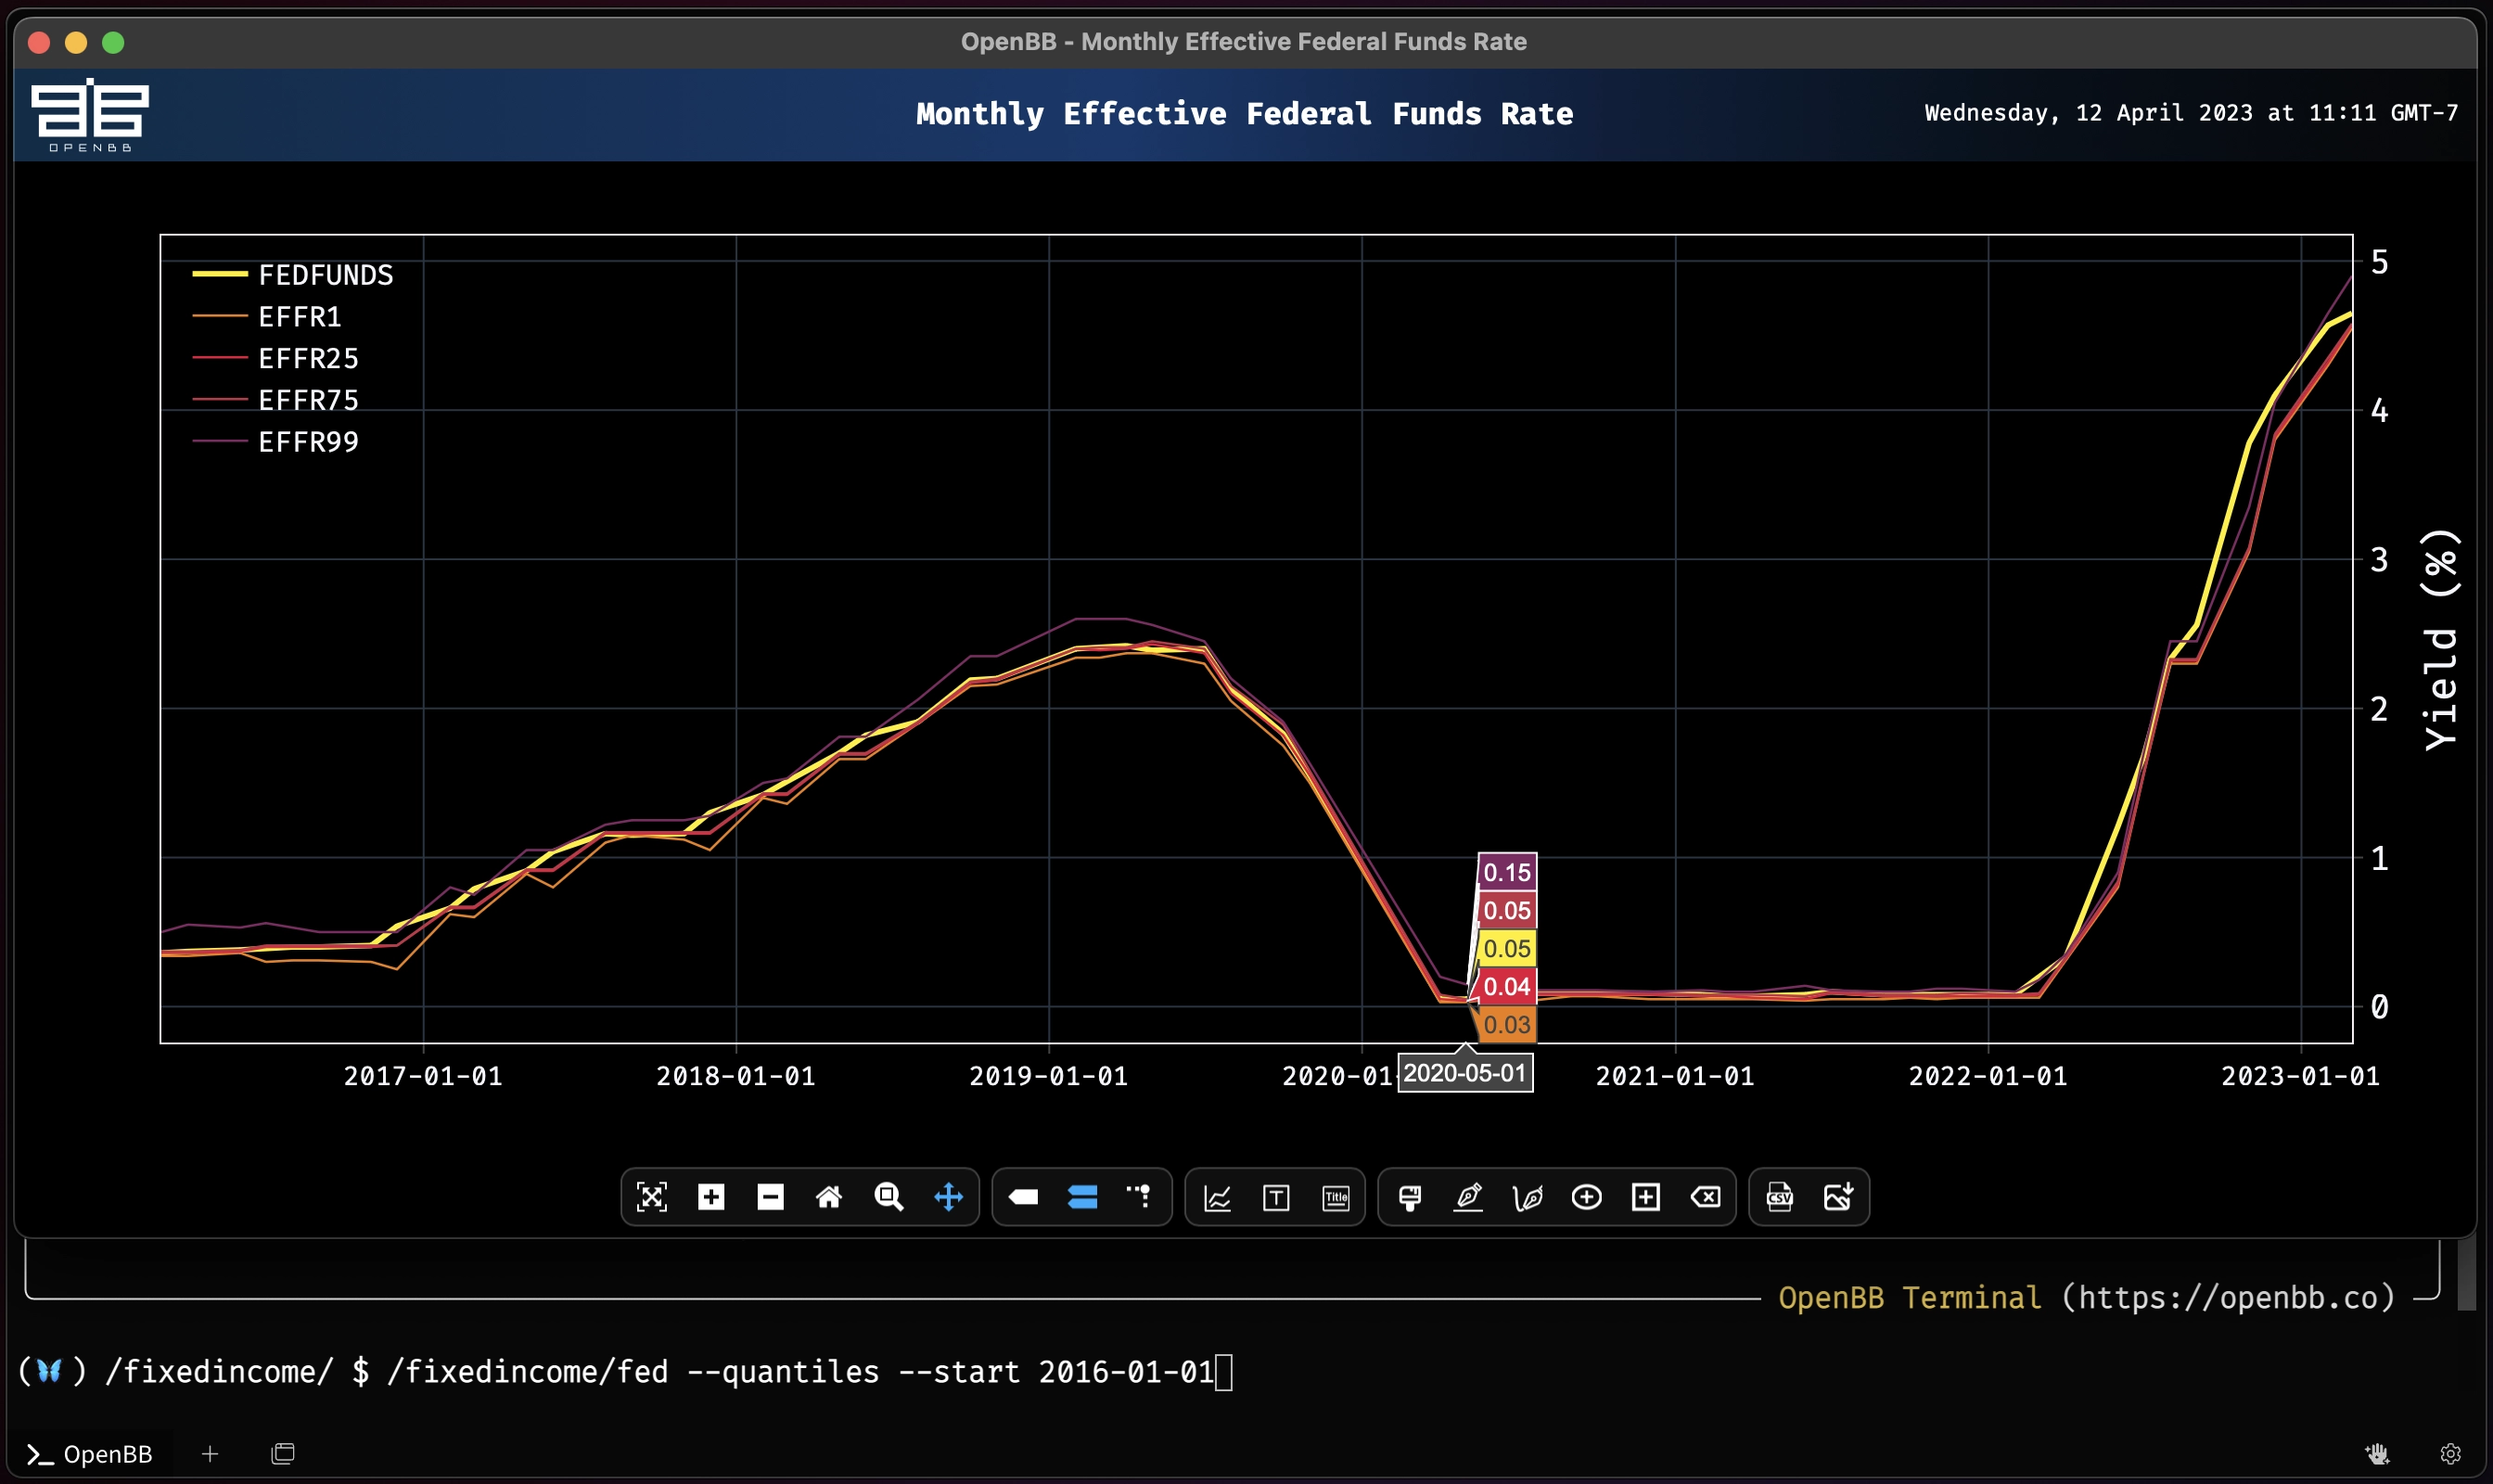Autoscale the chart with the autoscale icon
Image resolution: width=2493 pixels, height=1484 pixels.
(x=652, y=1197)
